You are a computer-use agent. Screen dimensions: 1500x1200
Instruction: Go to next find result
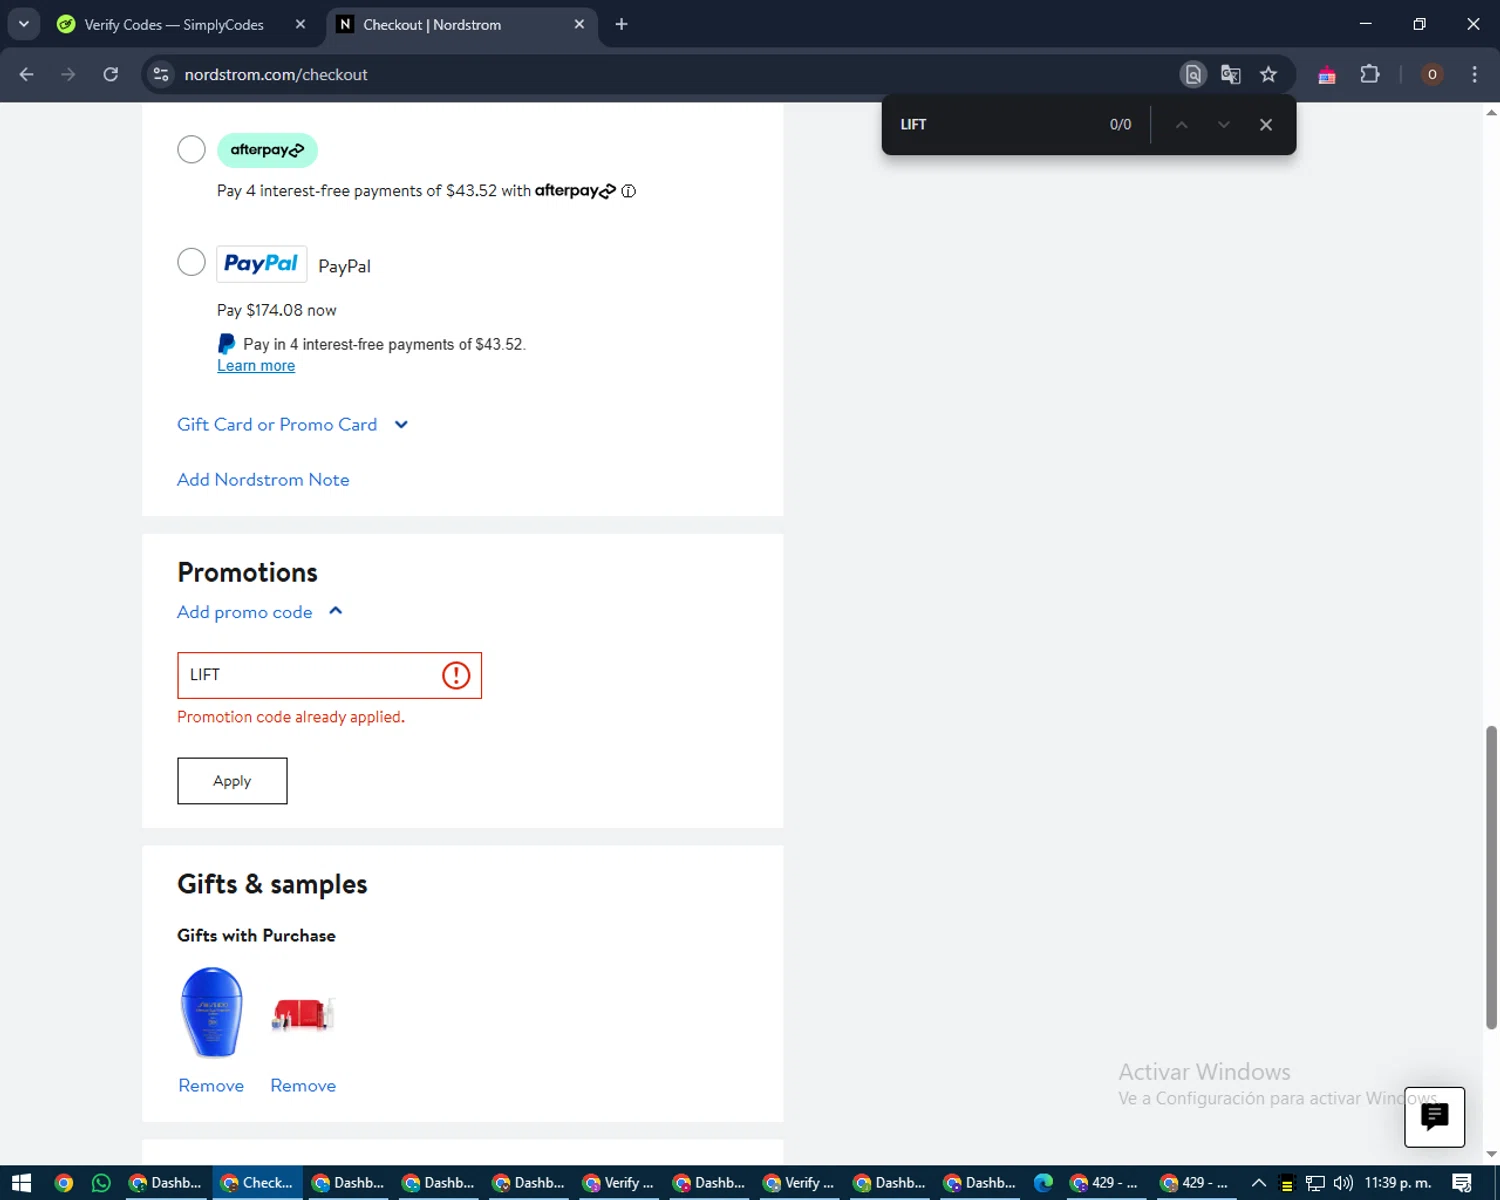click(x=1223, y=125)
